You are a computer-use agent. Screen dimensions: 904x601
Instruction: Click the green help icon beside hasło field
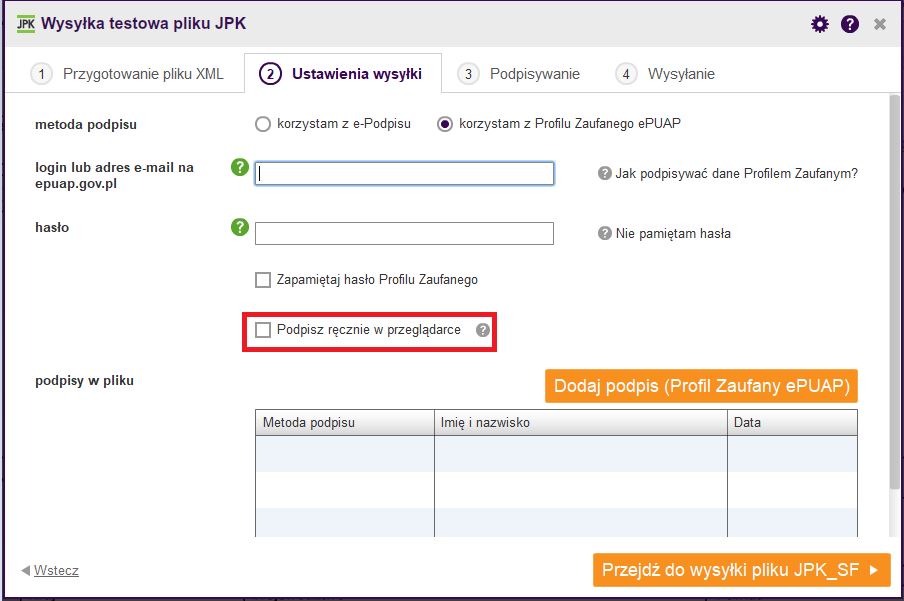pyautogui.click(x=240, y=227)
